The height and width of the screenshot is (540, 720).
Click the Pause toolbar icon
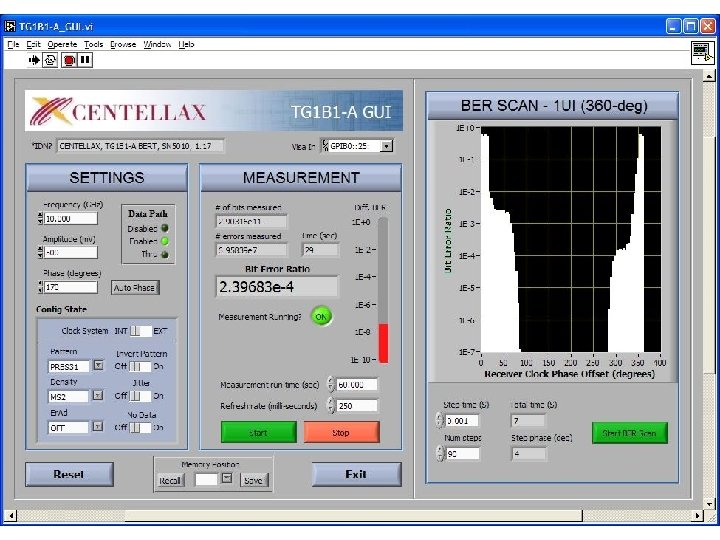pos(85,60)
